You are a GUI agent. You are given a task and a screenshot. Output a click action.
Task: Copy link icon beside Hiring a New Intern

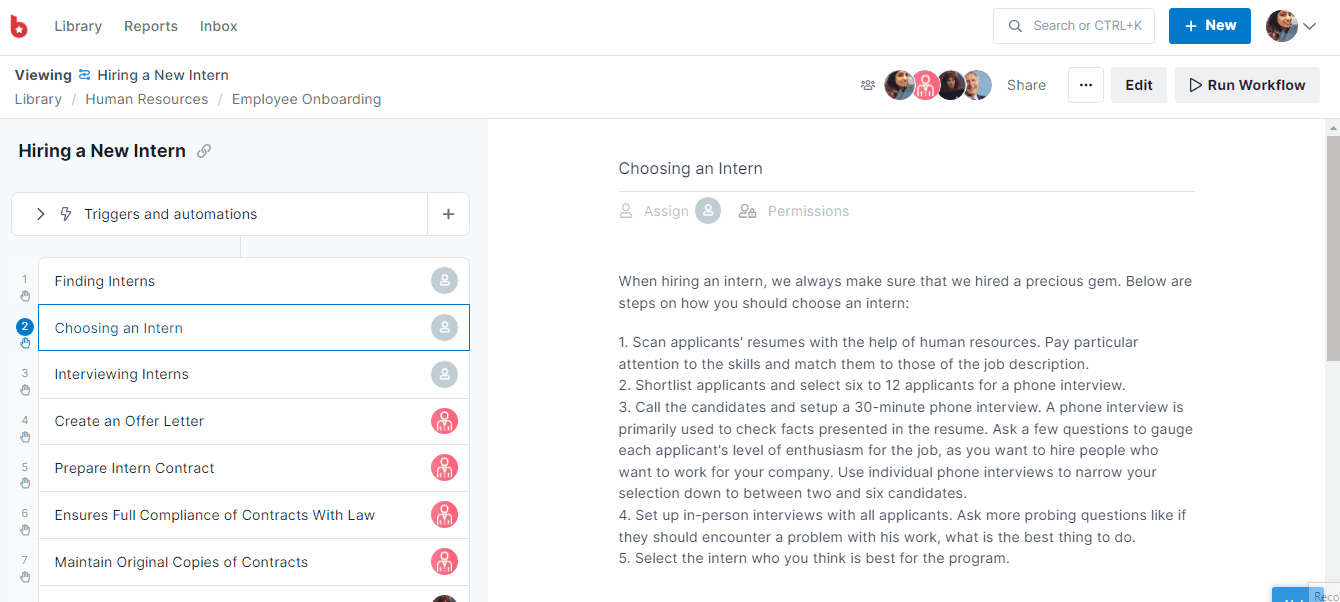pos(204,151)
